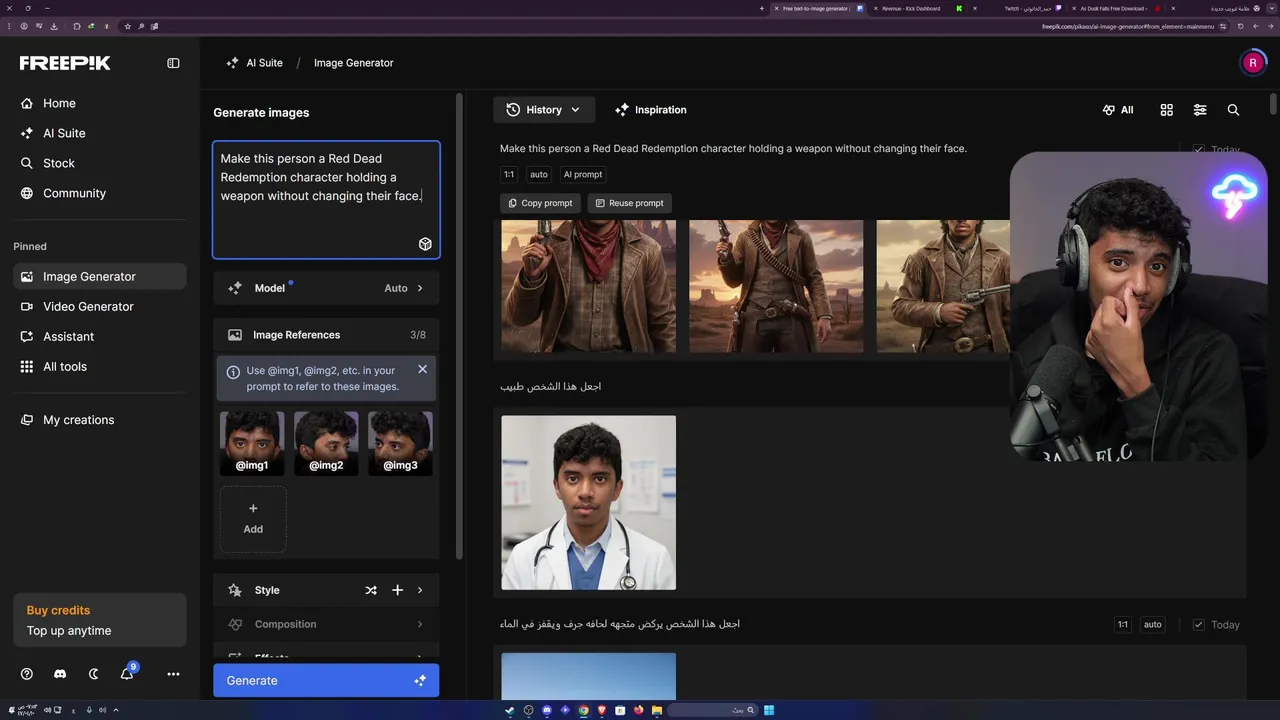
Task: Toggle Today checkbox on cliff prompt row
Action: (x=1198, y=625)
